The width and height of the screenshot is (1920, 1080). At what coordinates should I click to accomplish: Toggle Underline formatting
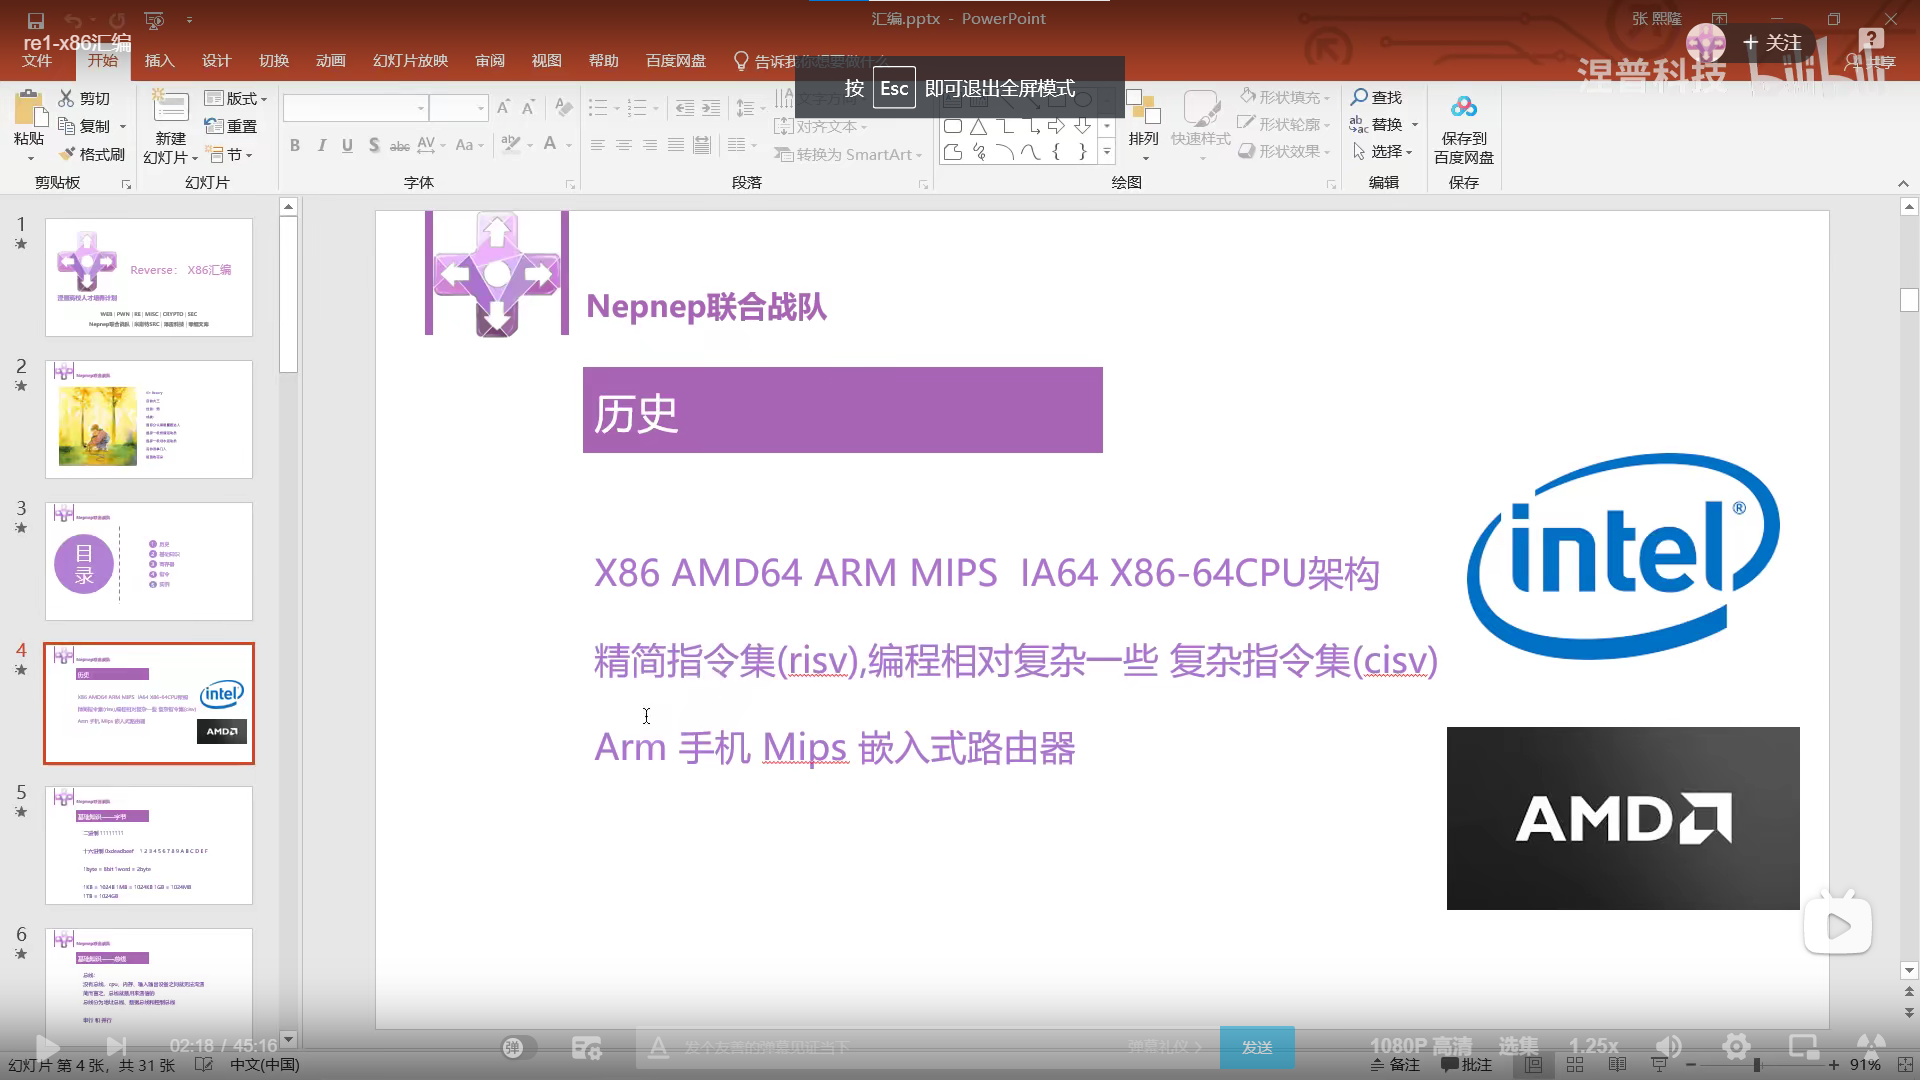(347, 145)
